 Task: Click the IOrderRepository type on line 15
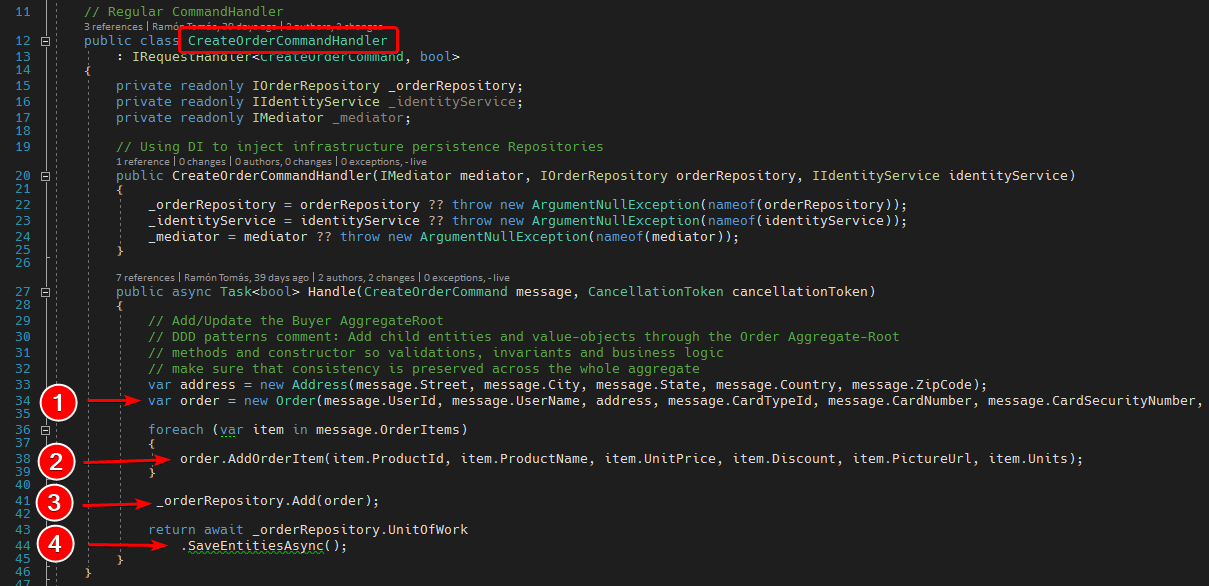(315, 86)
